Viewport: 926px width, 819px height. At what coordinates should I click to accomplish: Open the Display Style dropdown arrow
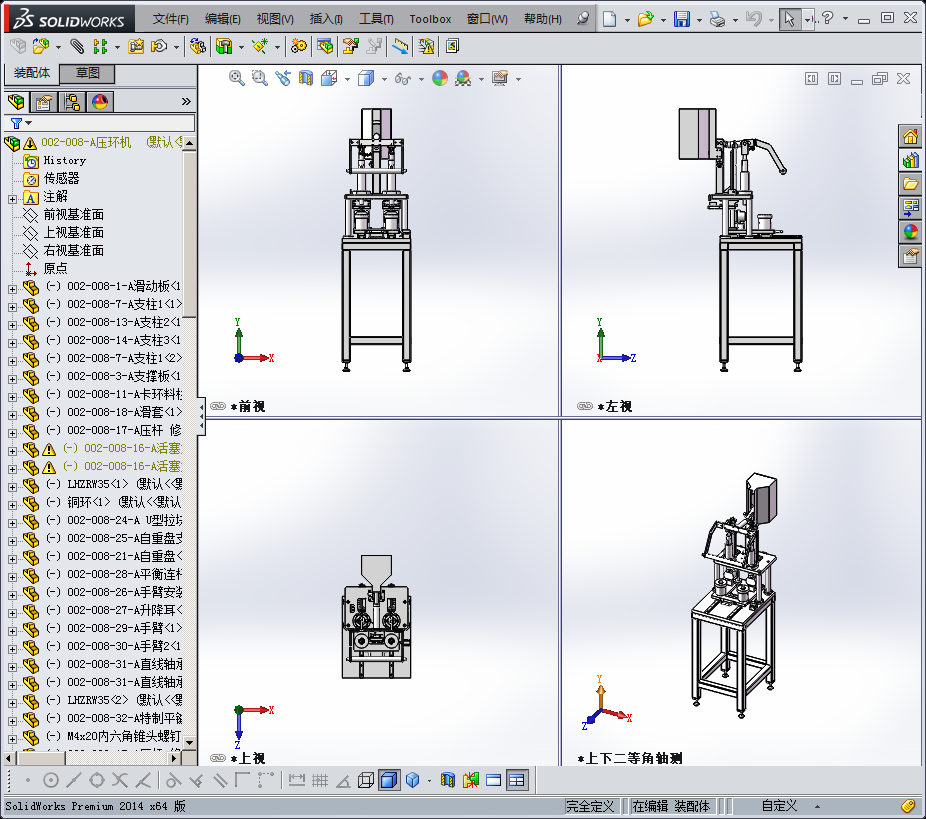384,79
